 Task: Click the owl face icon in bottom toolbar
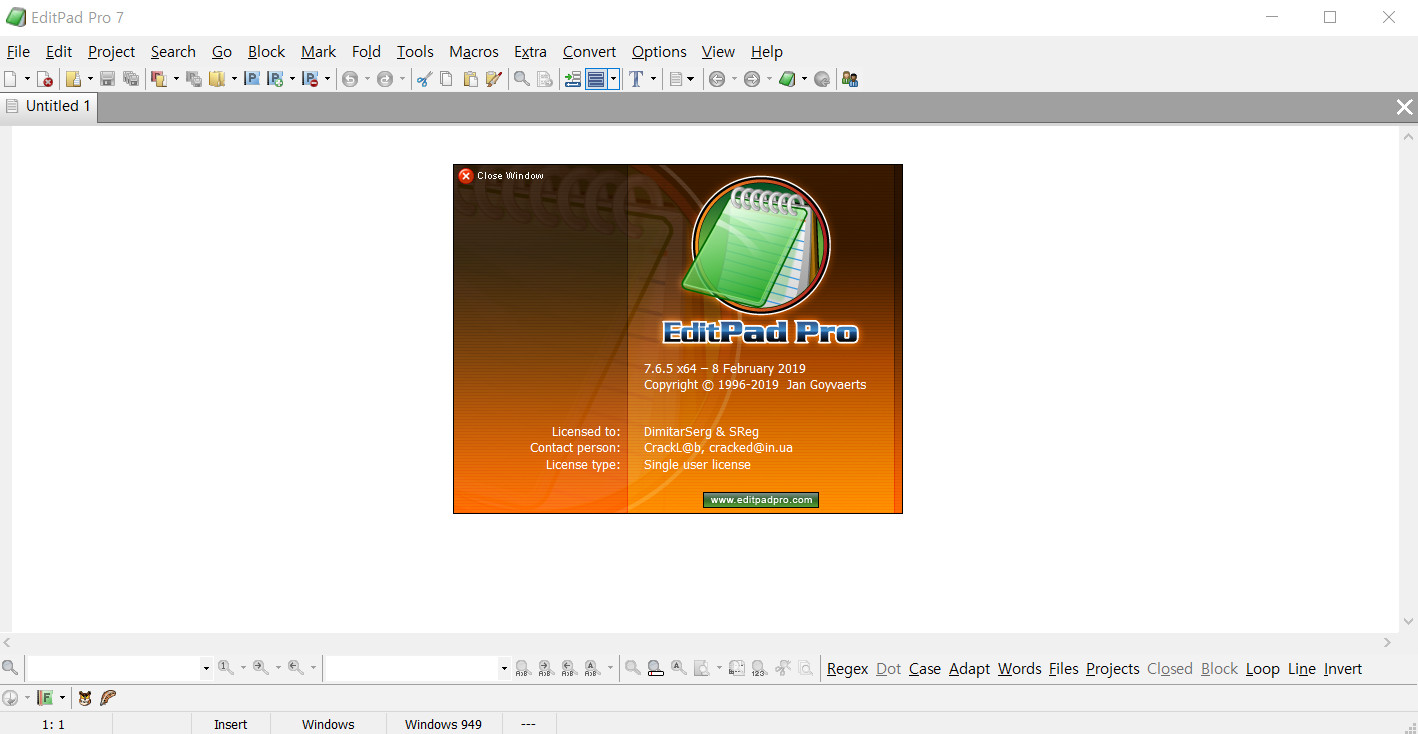pyautogui.click(x=85, y=697)
